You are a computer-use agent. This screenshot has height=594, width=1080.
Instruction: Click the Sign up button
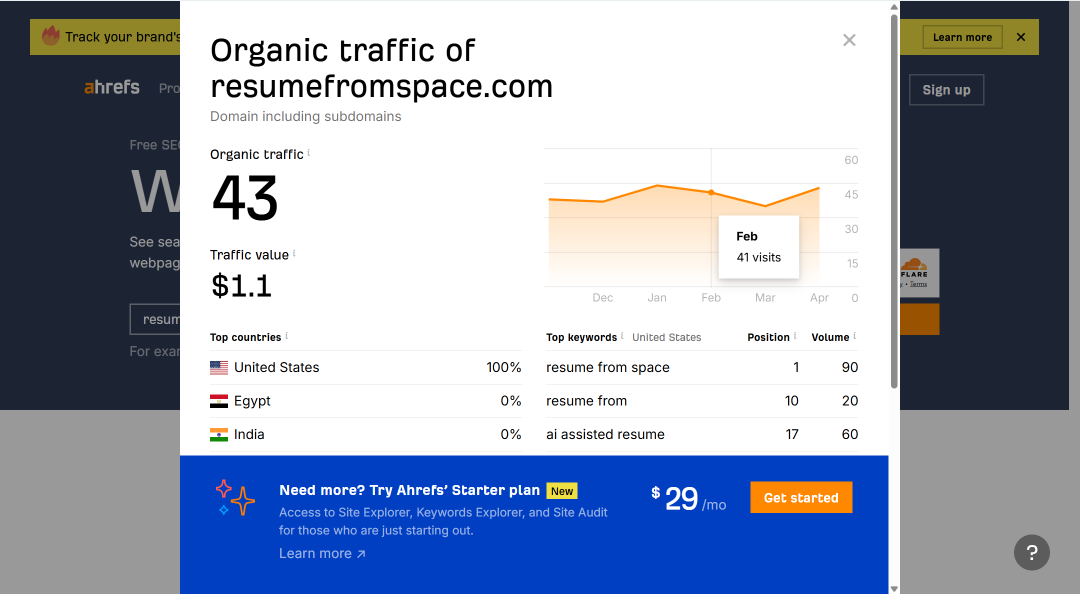[x=946, y=90]
